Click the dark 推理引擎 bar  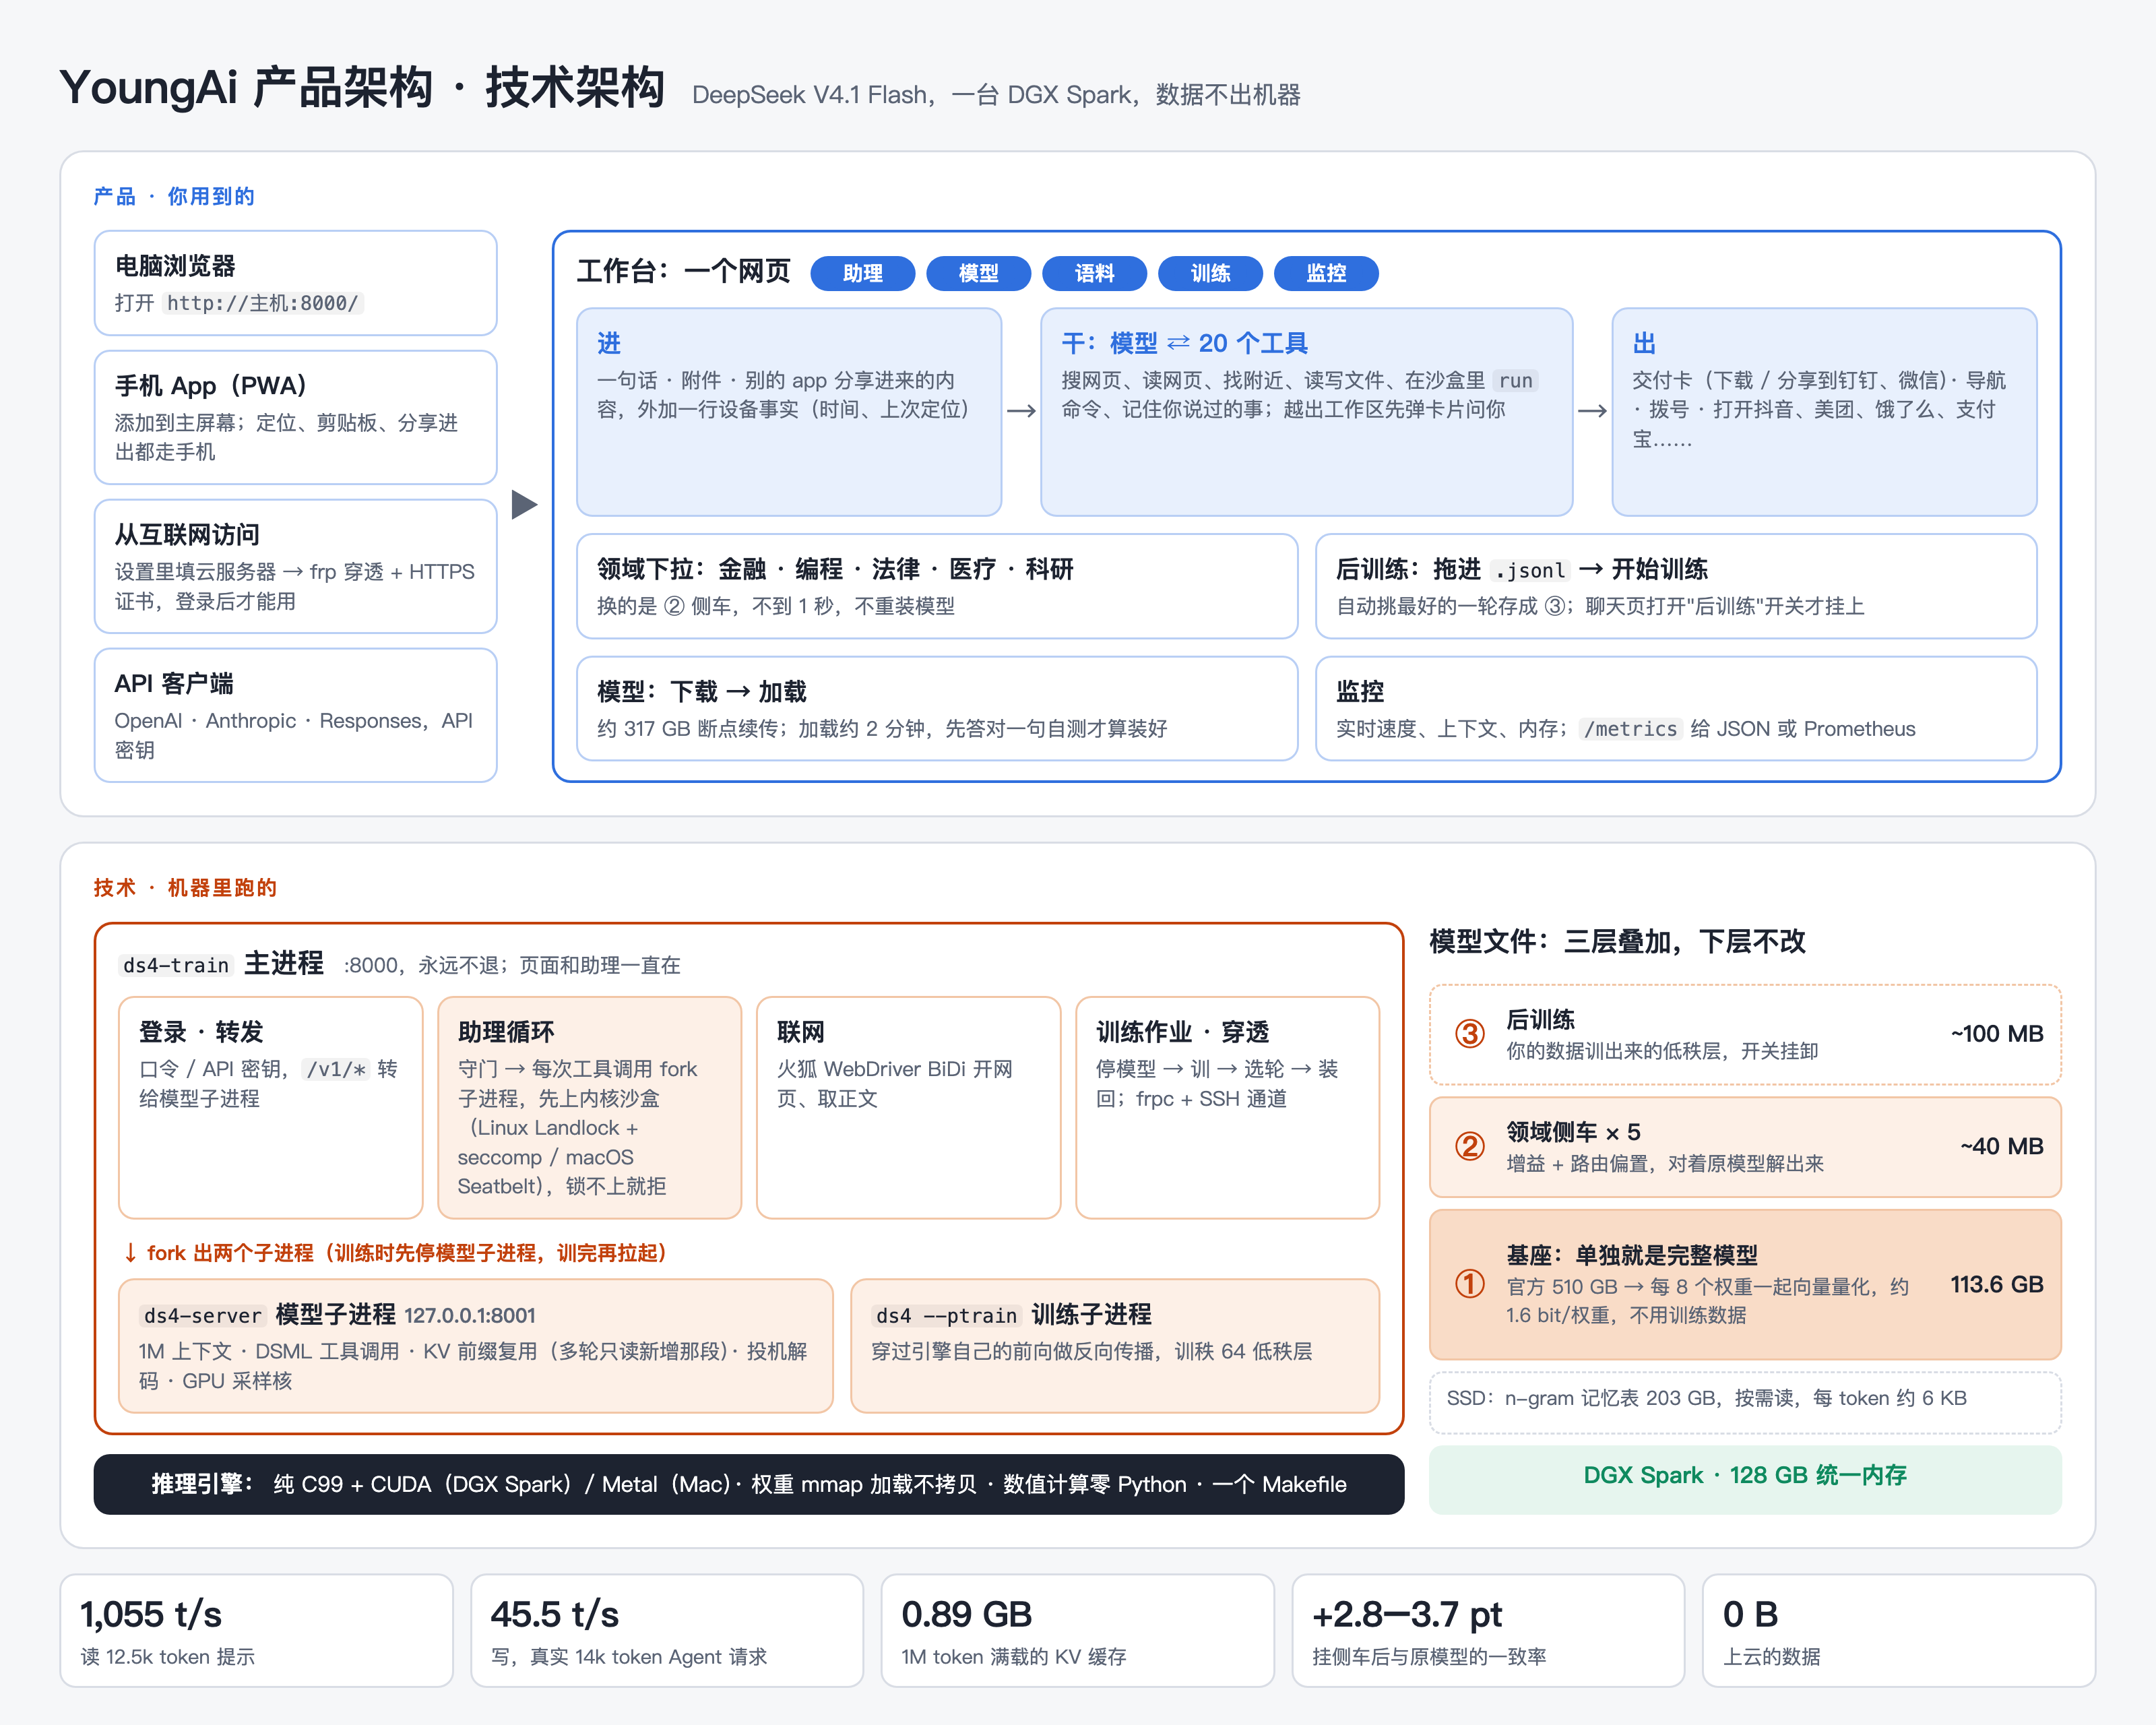point(749,1484)
